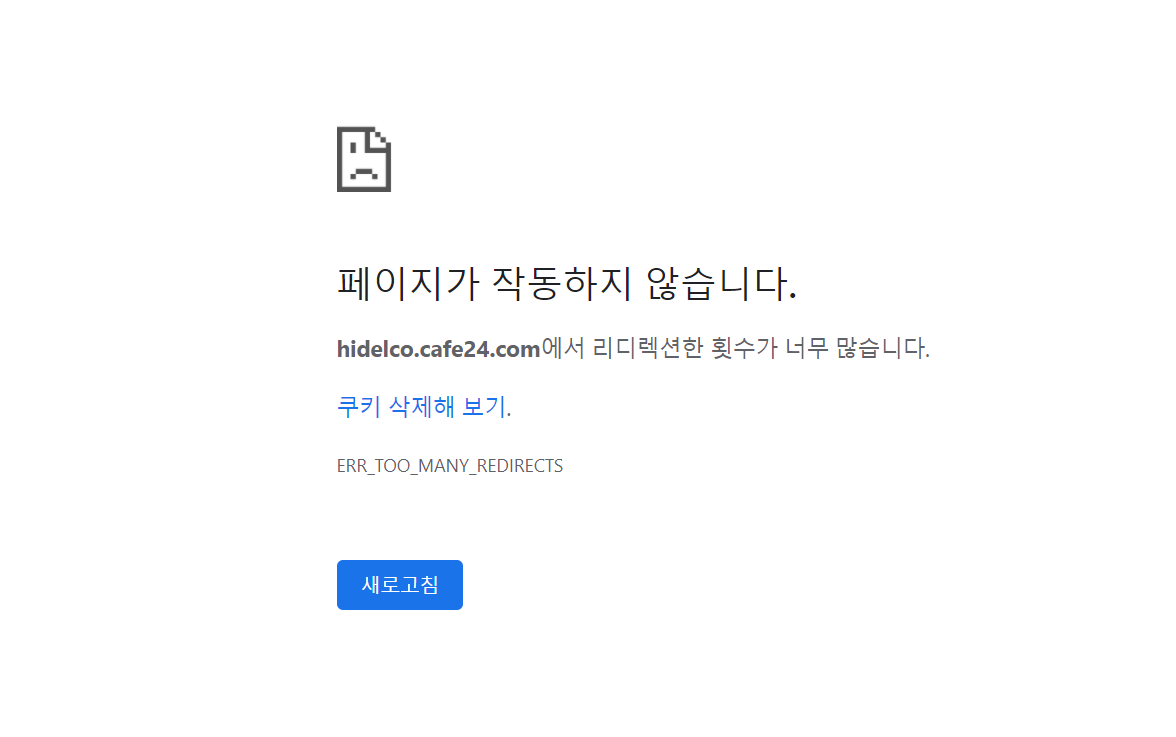Click the 새로고침 reload button
The image size is (1176, 737).
click(x=400, y=585)
